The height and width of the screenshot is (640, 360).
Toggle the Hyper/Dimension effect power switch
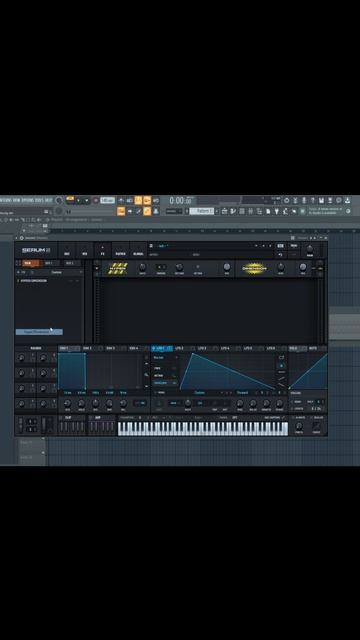97,268
